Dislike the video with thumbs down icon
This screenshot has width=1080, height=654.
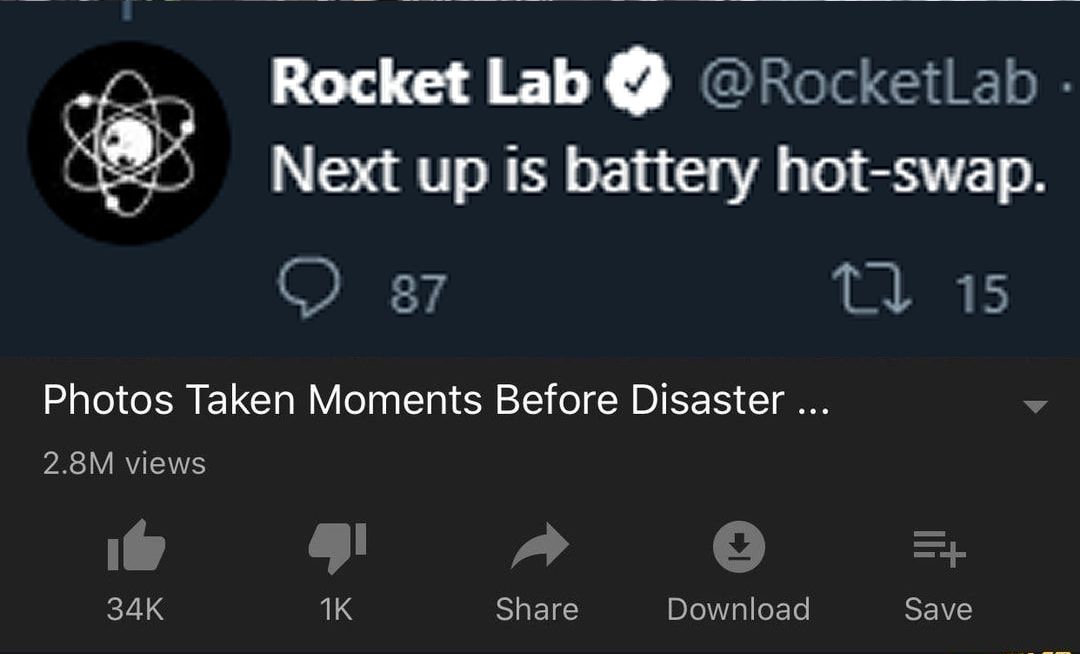coord(337,548)
